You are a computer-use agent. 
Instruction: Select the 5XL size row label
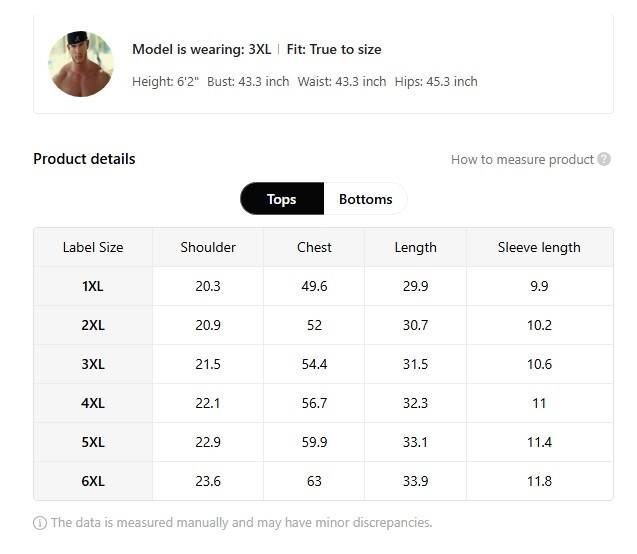coord(93,442)
